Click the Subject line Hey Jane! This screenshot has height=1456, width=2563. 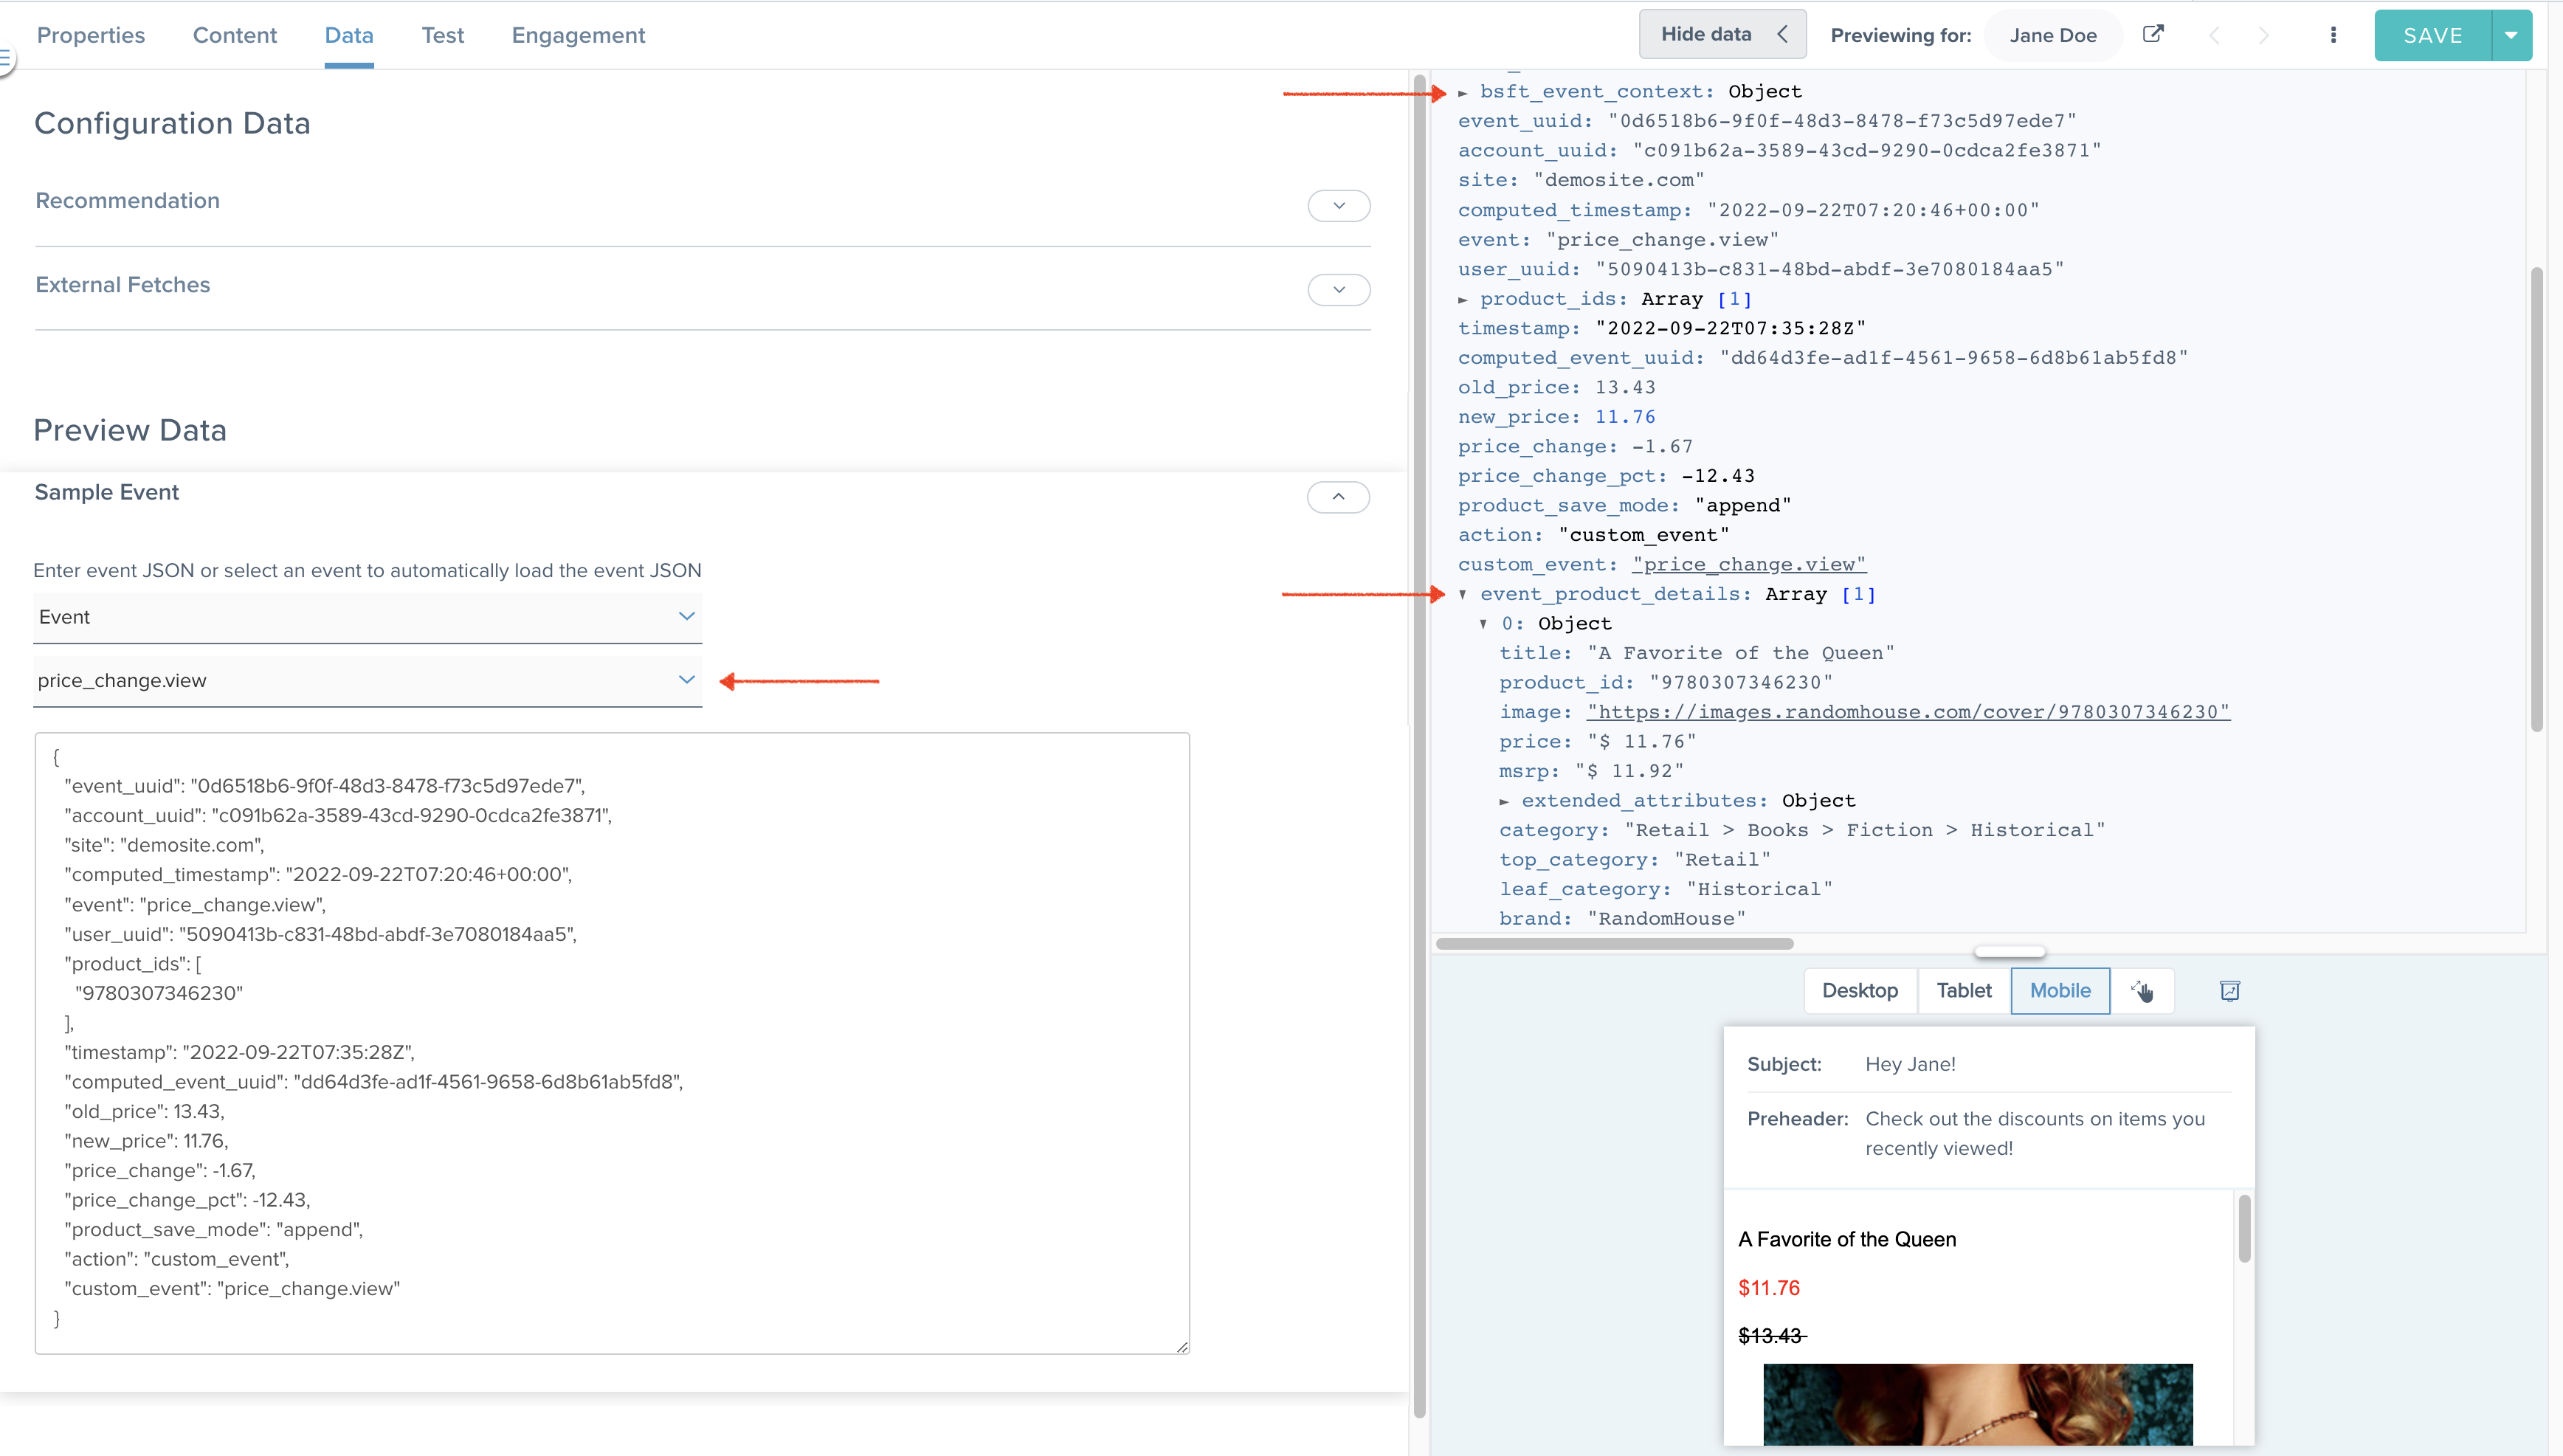(x=1910, y=1064)
